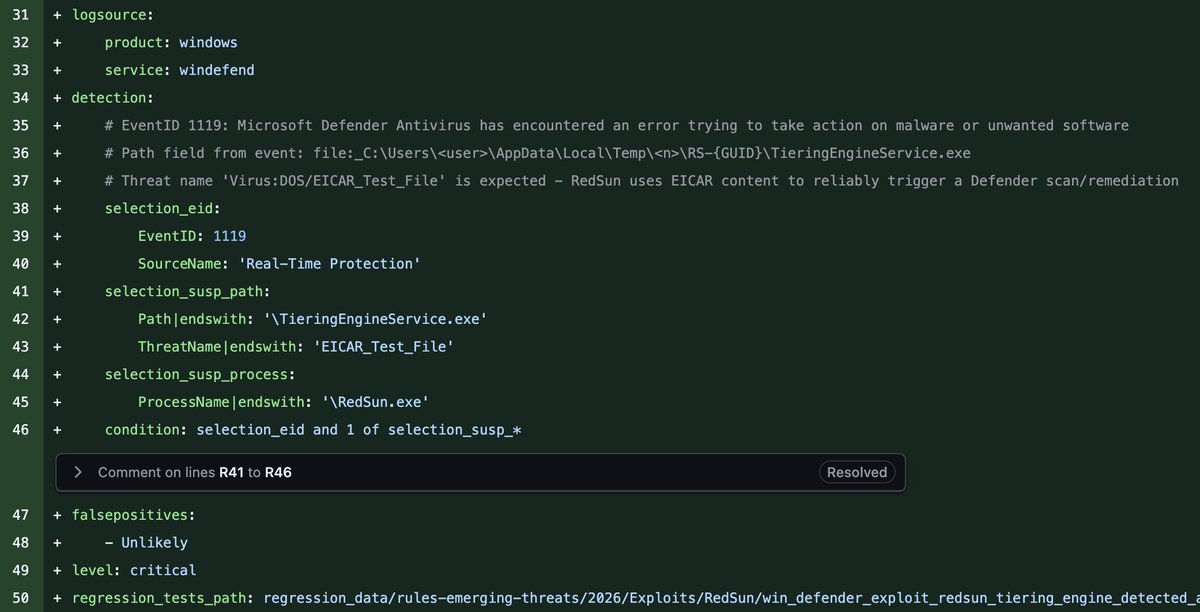Click the Threat name EICAR comment line
This screenshot has width=1200, height=612.
coord(642,181)
